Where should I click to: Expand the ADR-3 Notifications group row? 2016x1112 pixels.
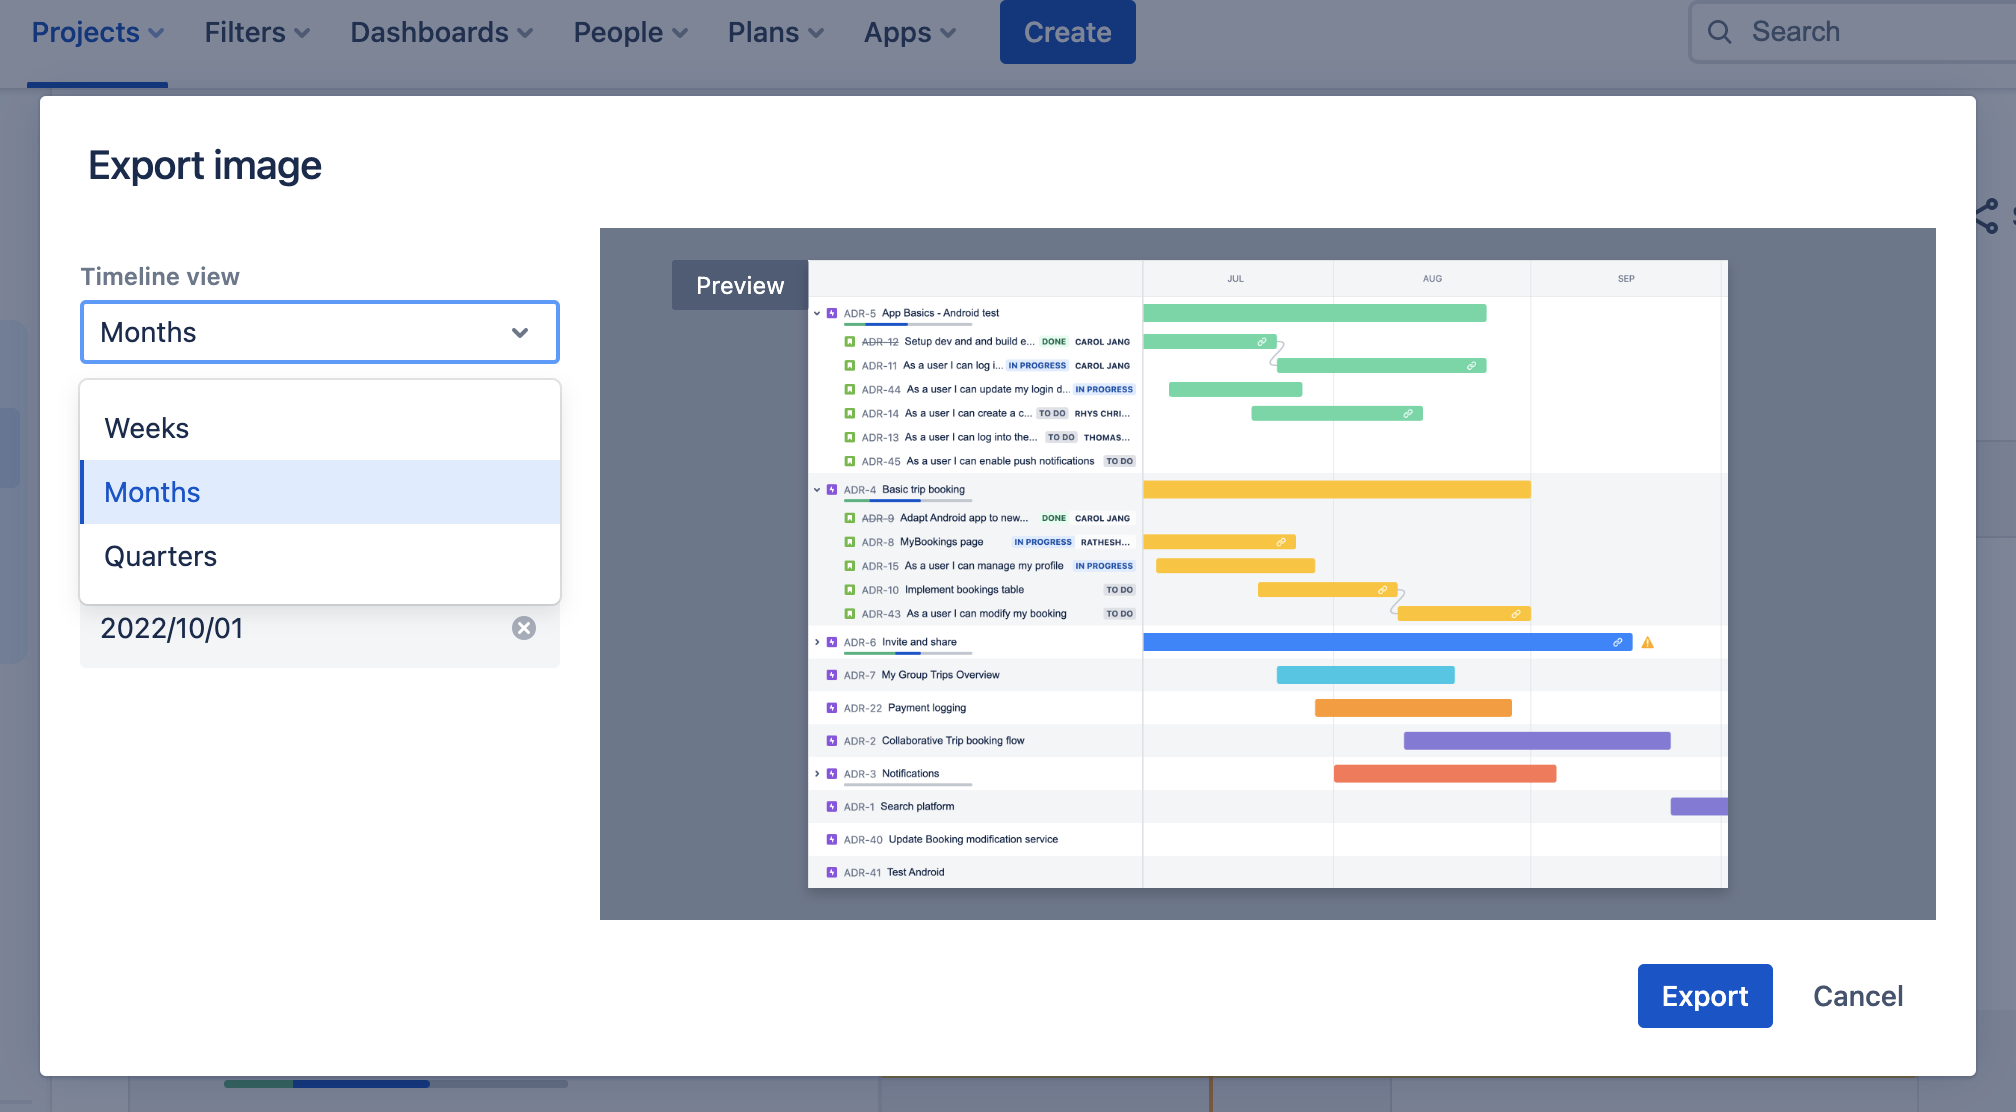coord(817,772)
